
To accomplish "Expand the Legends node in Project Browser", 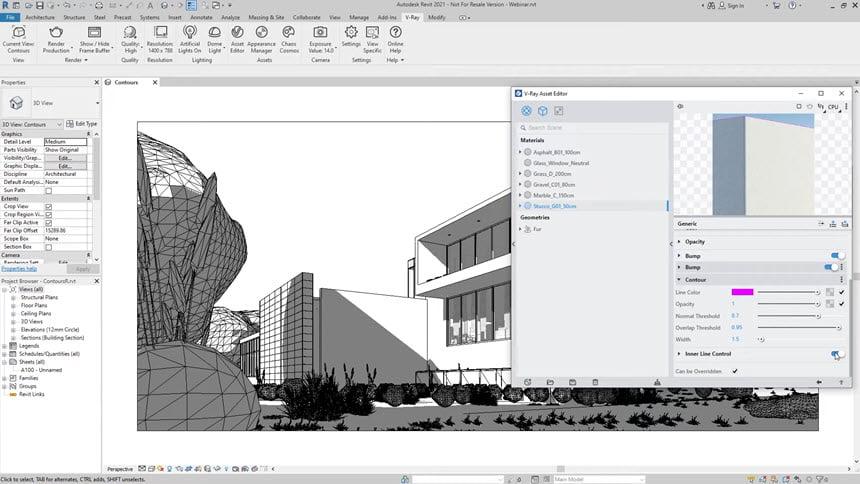I will coord(4,346).
